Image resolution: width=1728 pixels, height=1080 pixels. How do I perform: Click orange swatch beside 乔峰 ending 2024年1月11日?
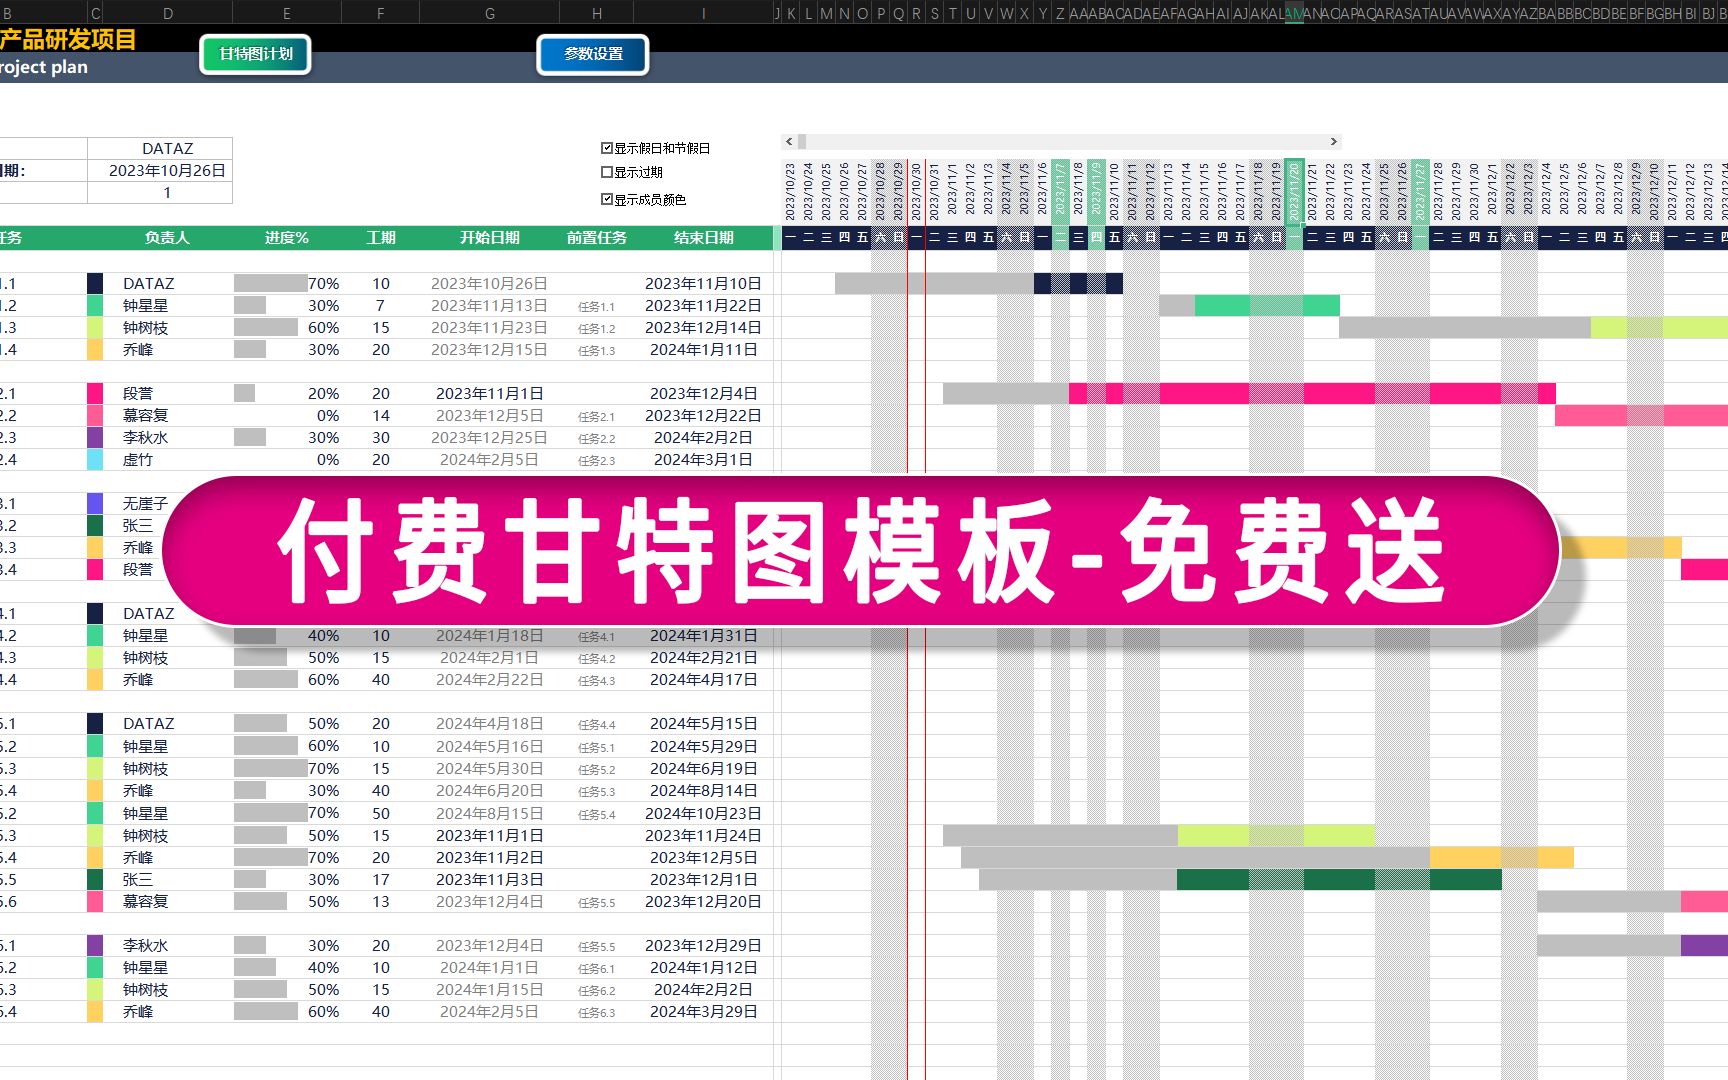tap(95, 350)
